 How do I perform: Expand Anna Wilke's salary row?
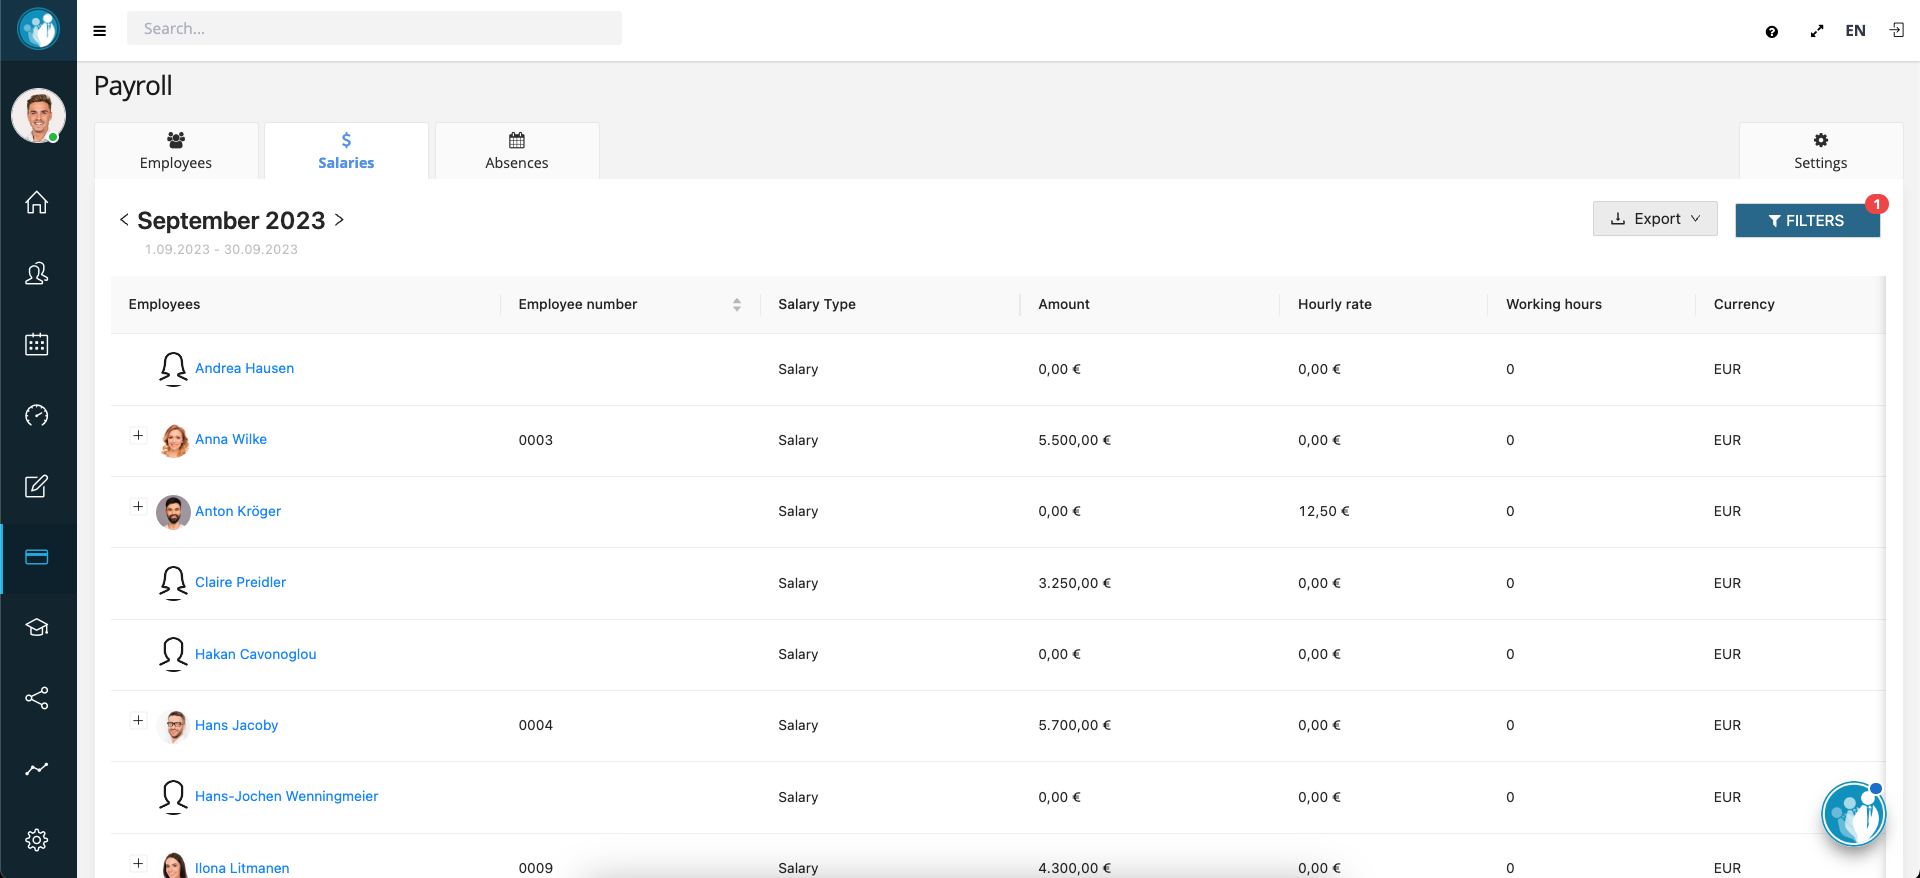pos(138,435)
